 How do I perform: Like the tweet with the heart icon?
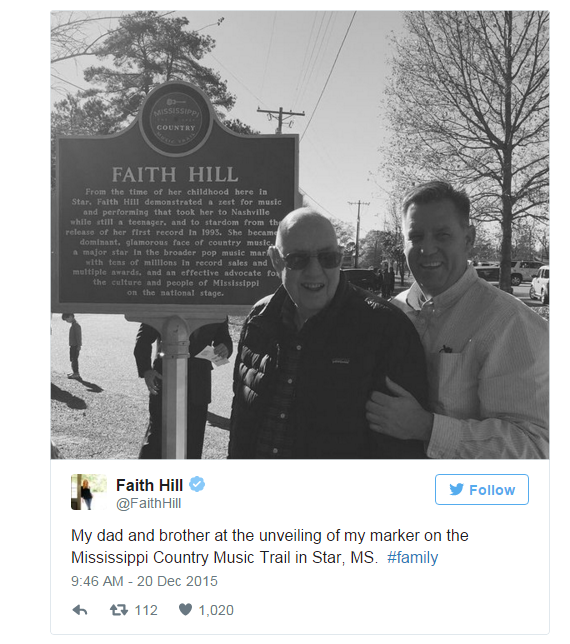tap(185, 610)
